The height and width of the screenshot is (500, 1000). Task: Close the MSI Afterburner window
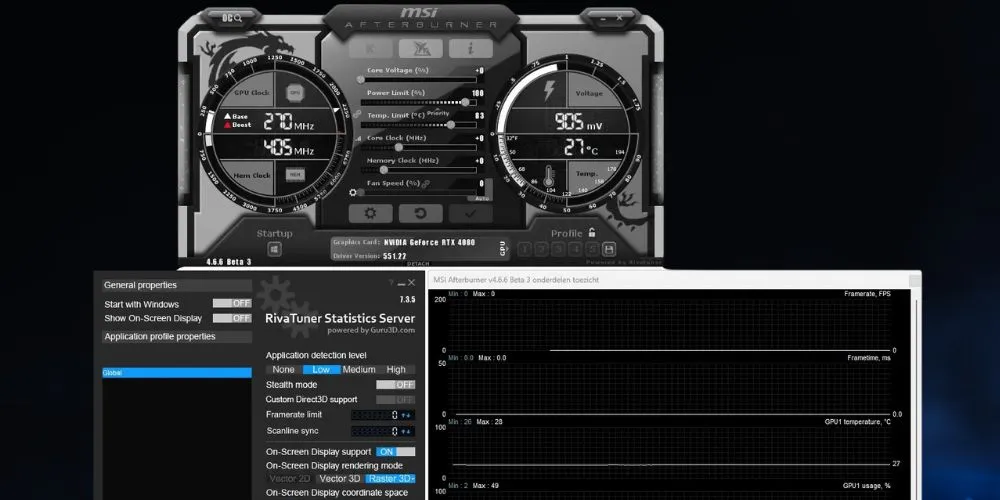619,18
